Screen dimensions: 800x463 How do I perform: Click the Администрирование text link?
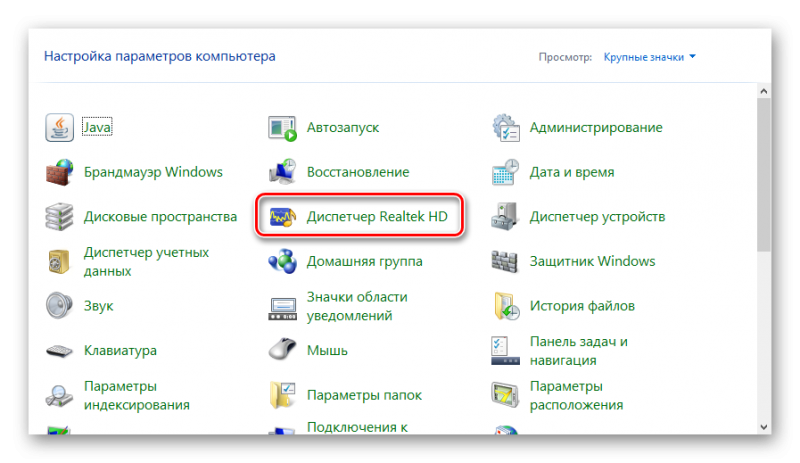tap(596, 128)
